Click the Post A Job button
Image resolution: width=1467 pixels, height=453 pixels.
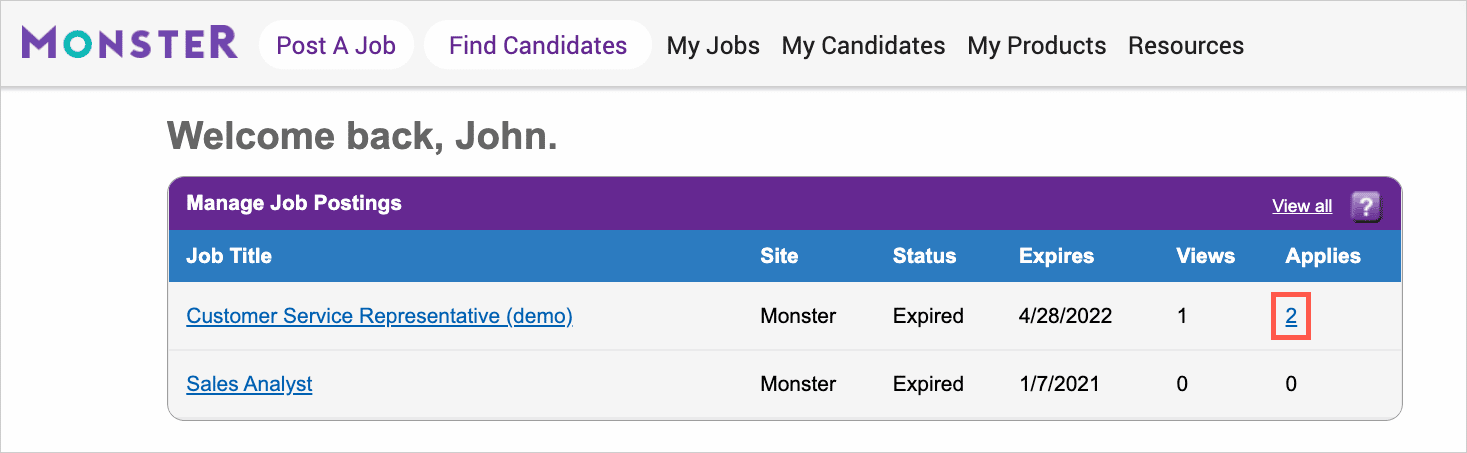tap(336, 45)
